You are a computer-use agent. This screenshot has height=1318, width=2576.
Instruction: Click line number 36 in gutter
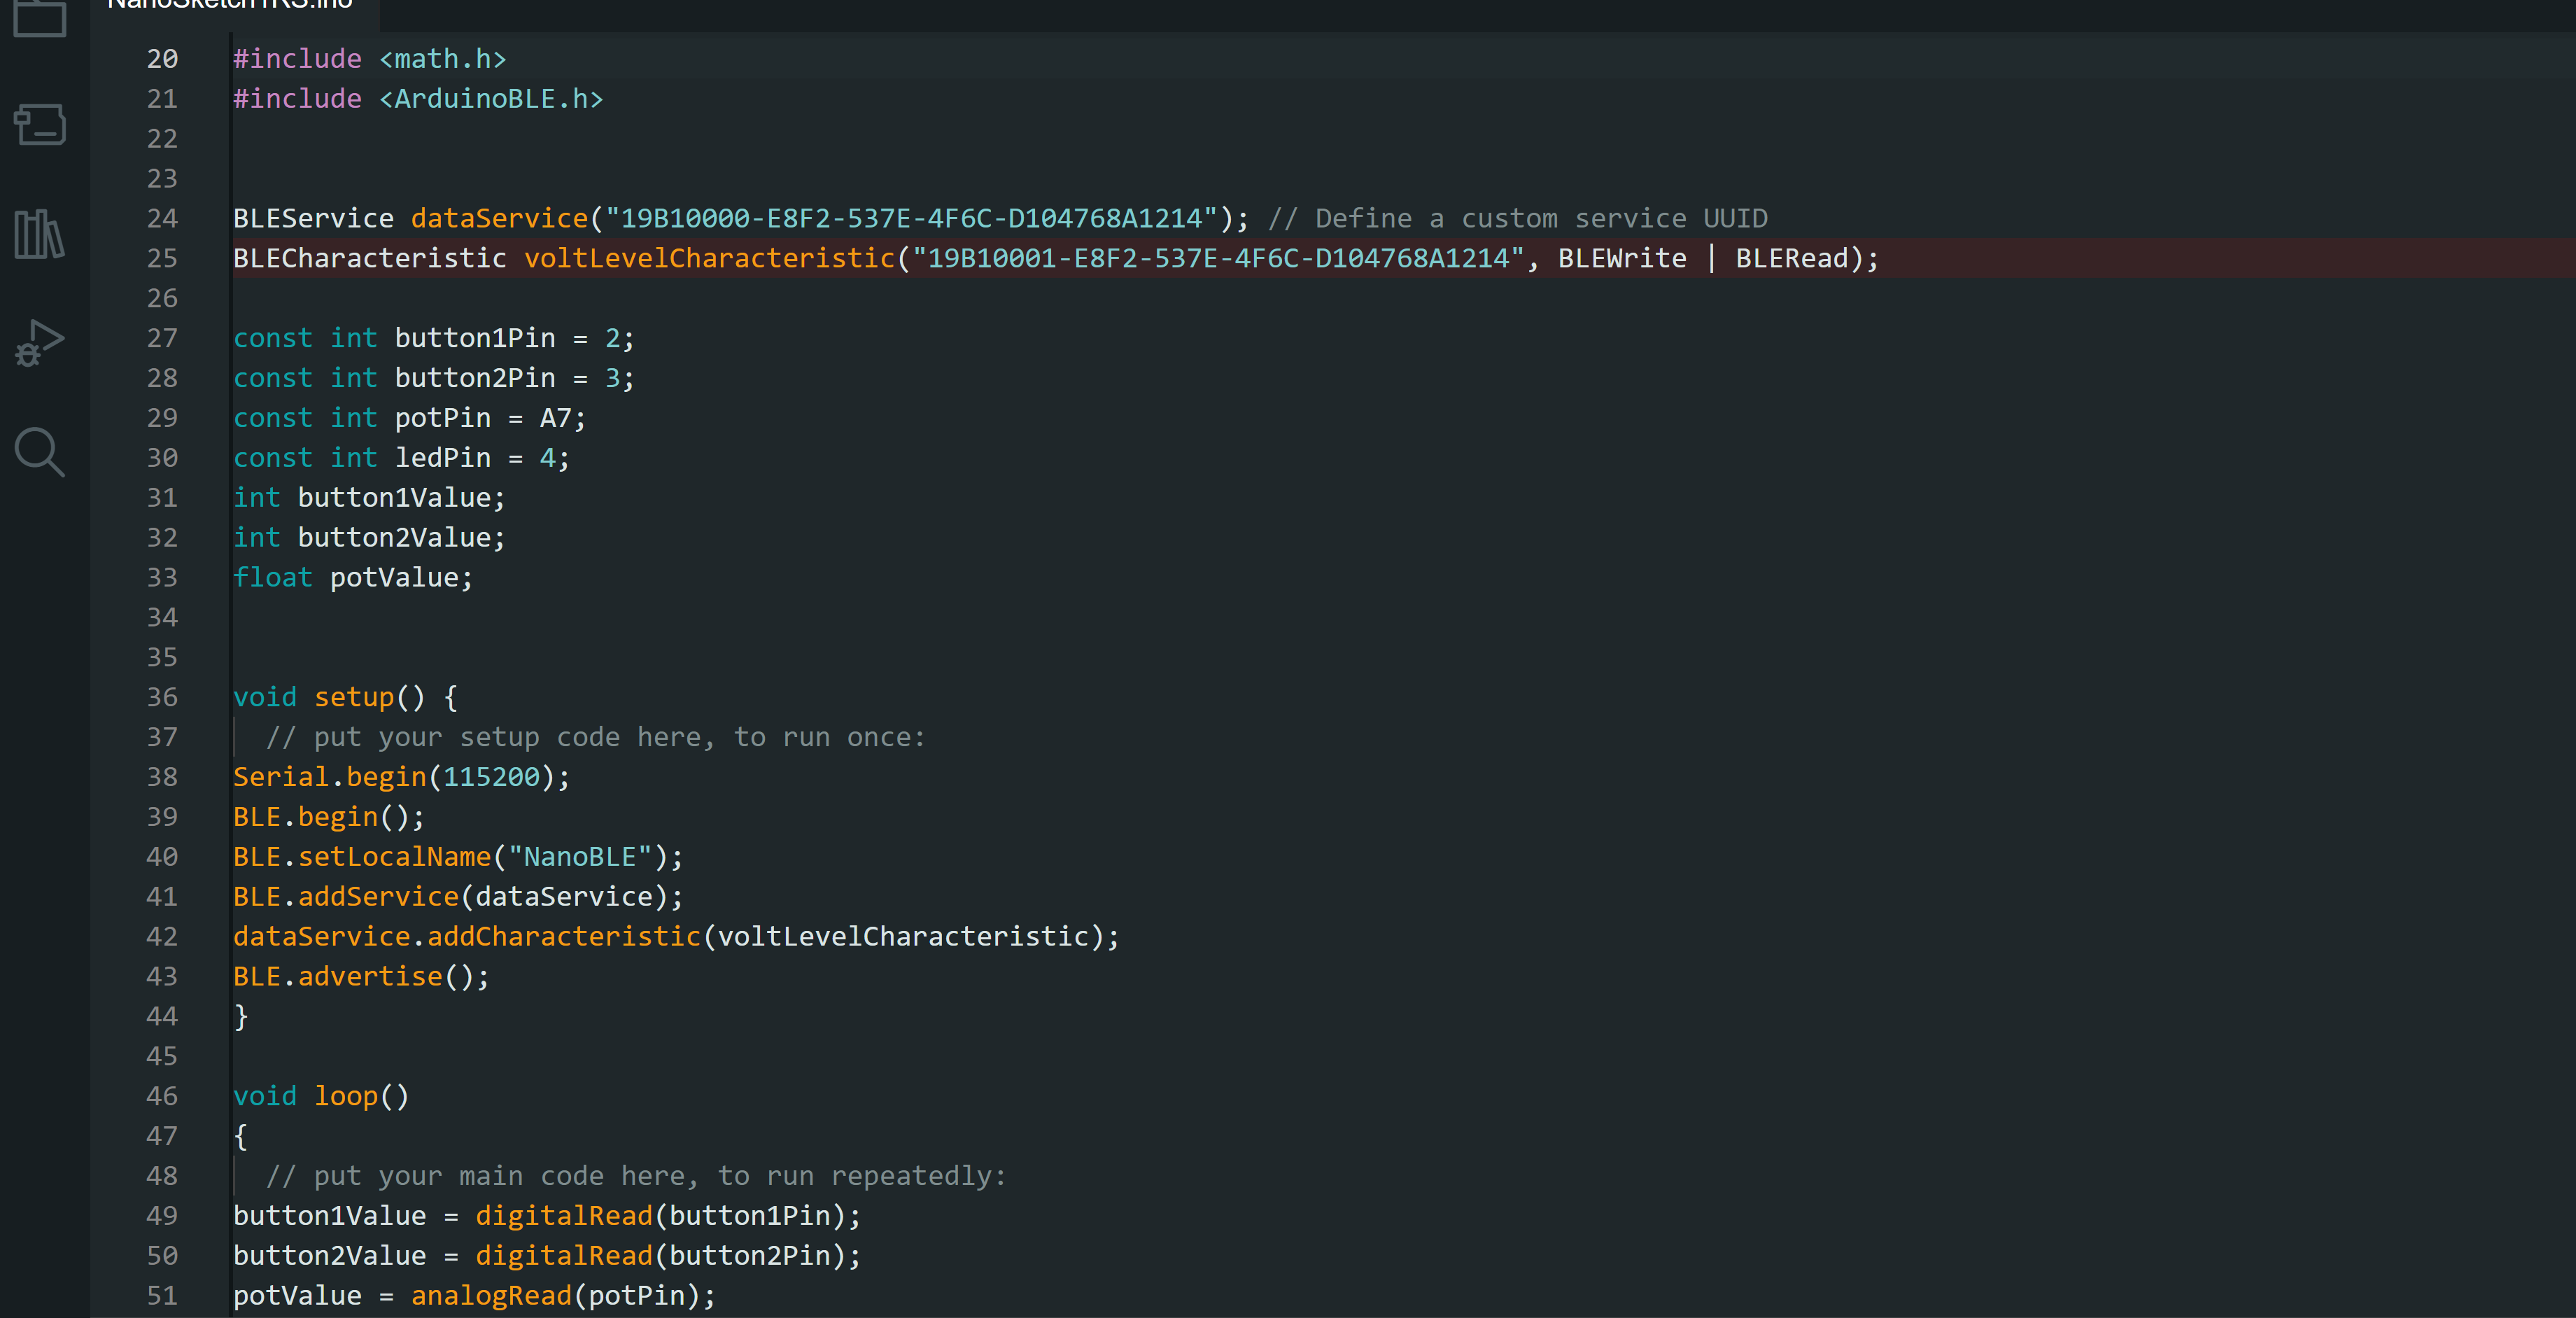(162, 697)
